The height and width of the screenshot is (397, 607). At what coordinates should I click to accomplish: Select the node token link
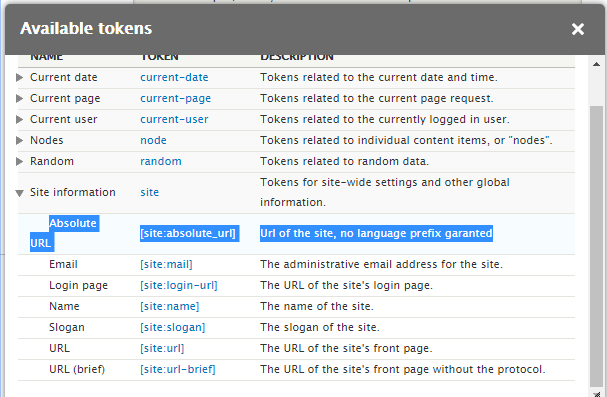click(153, 140)
